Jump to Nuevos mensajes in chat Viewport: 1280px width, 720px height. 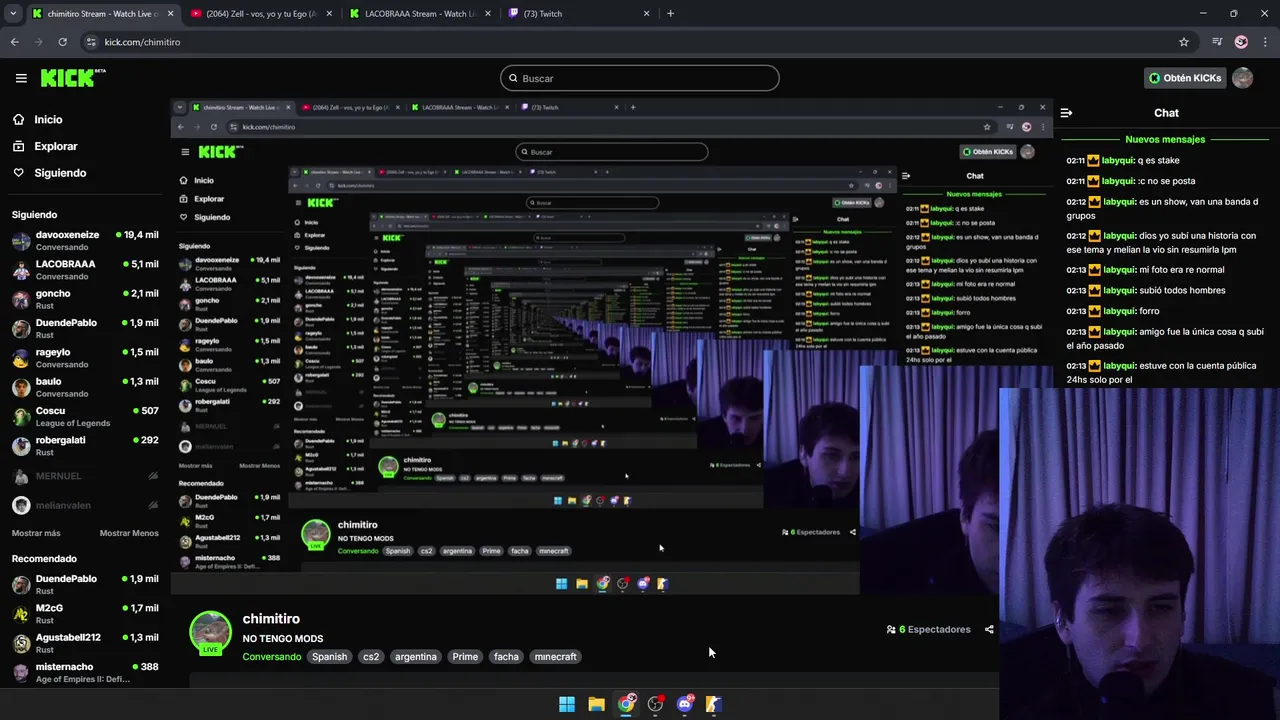[1165, 139]
